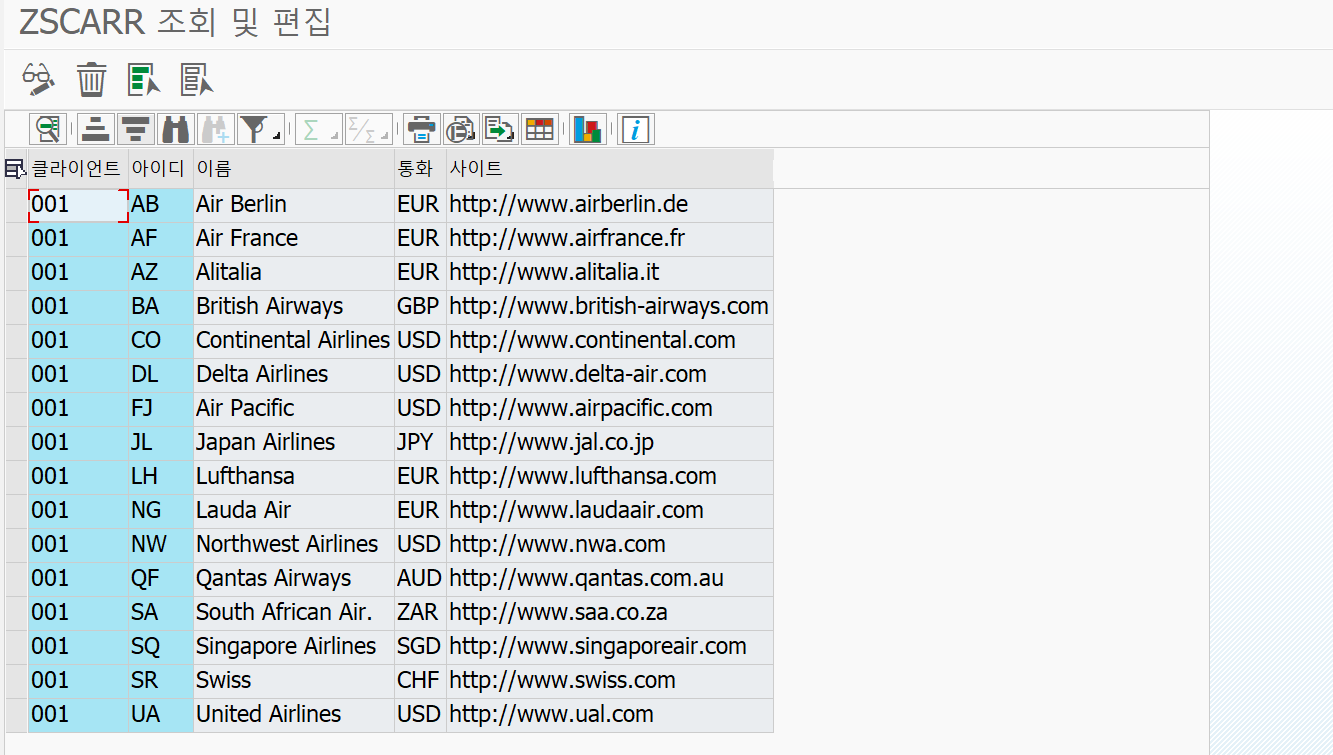Click the Delta Airlines name cell

point(294,375)
